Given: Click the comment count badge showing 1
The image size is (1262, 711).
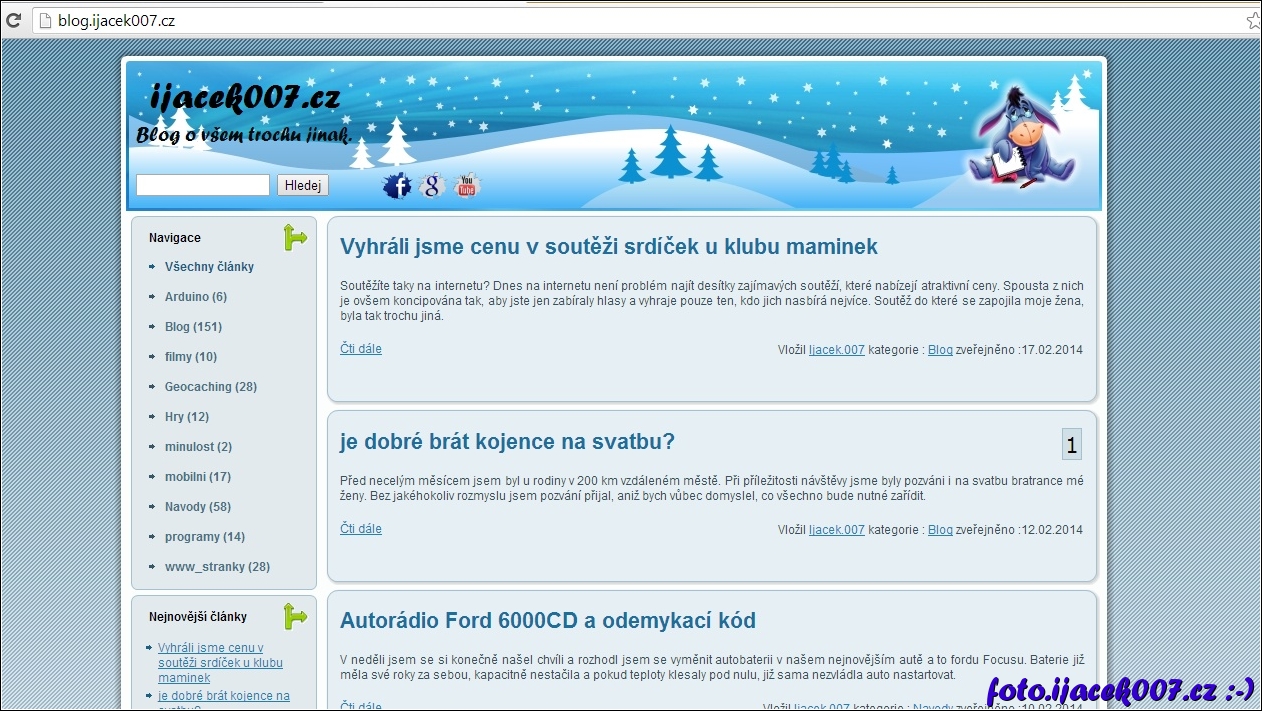Looking at the screenshot, I should coord(1071,445).
